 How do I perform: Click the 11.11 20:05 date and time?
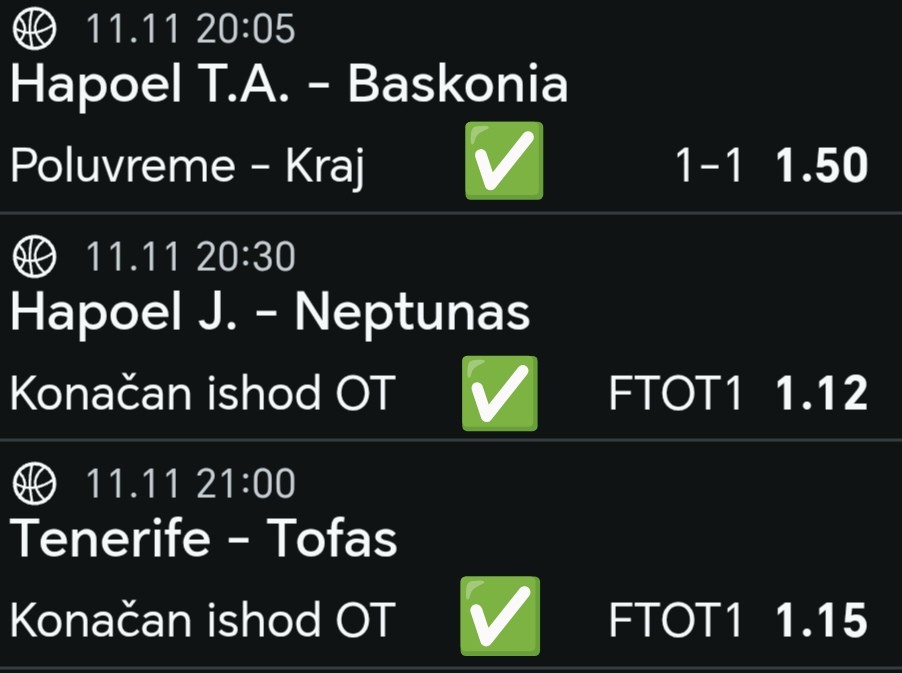pos(190,29)
